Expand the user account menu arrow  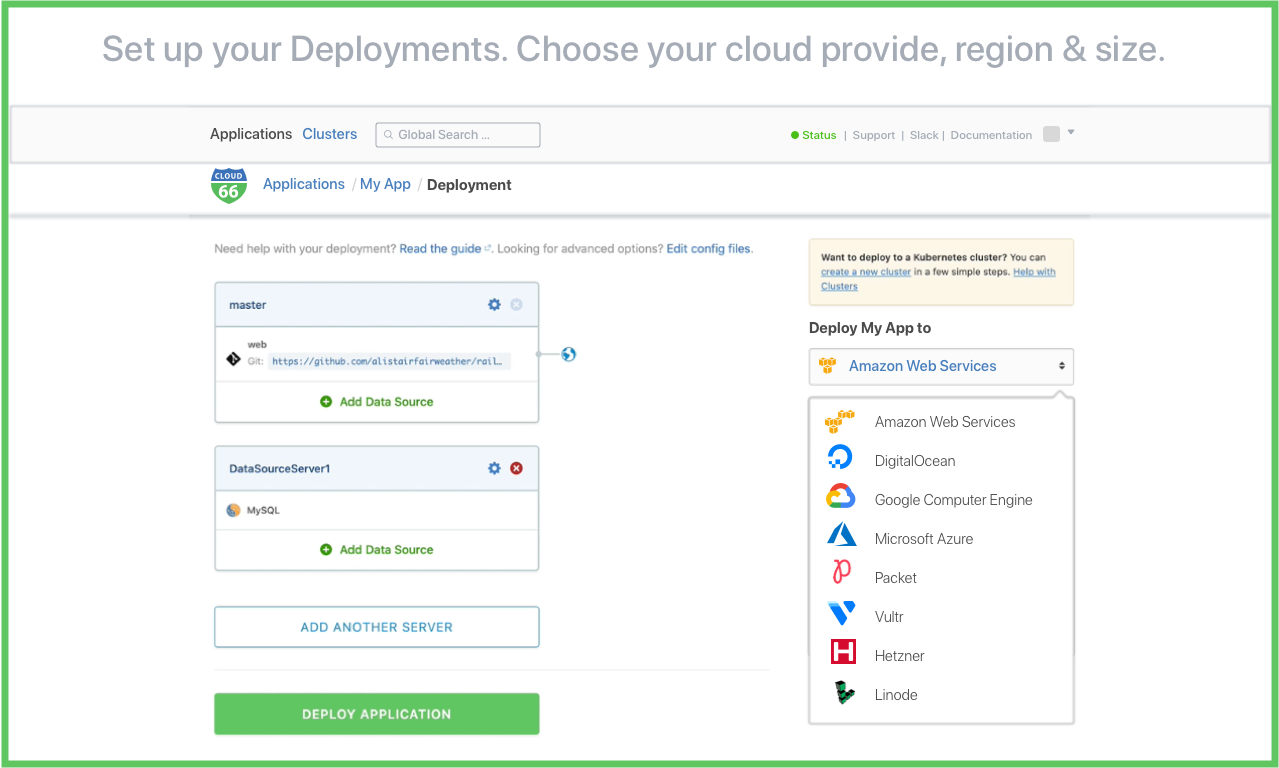tap(1071, 132)
